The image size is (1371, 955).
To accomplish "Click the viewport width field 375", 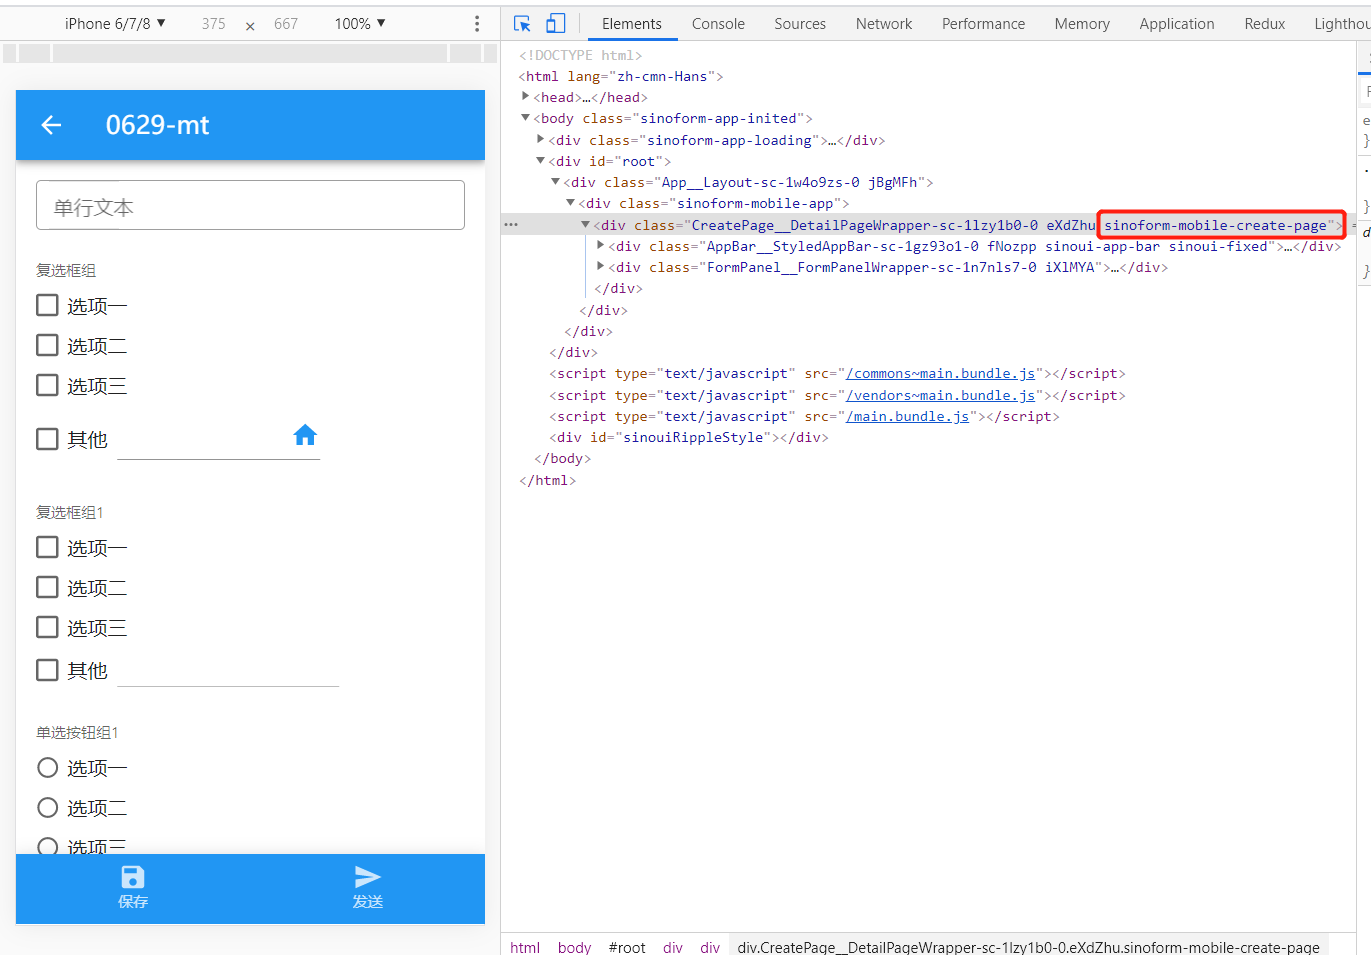I will click(x=213, y=24).
